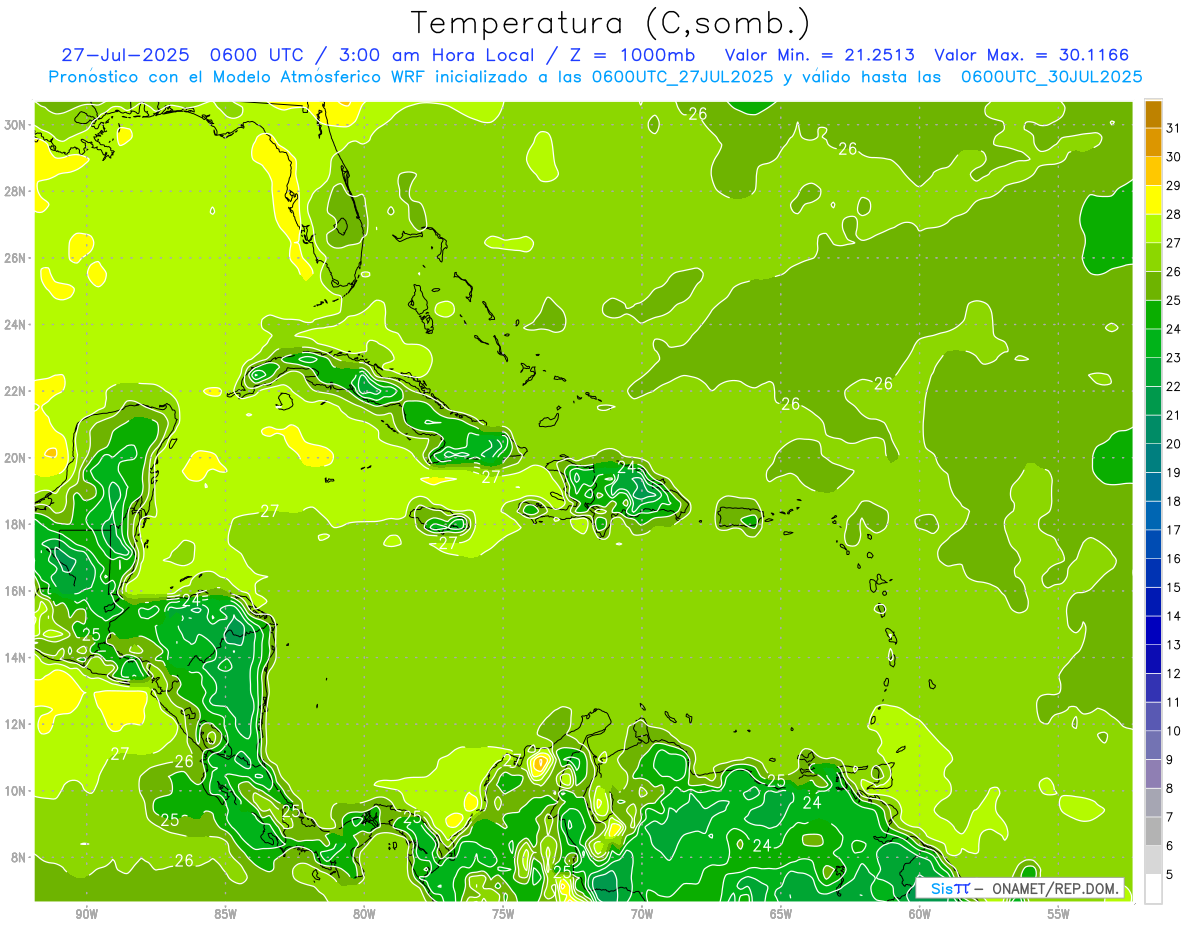Click the legend segment between 25 and 26
This screenshot has height=927, width=1200.
tap(1153, 285)
